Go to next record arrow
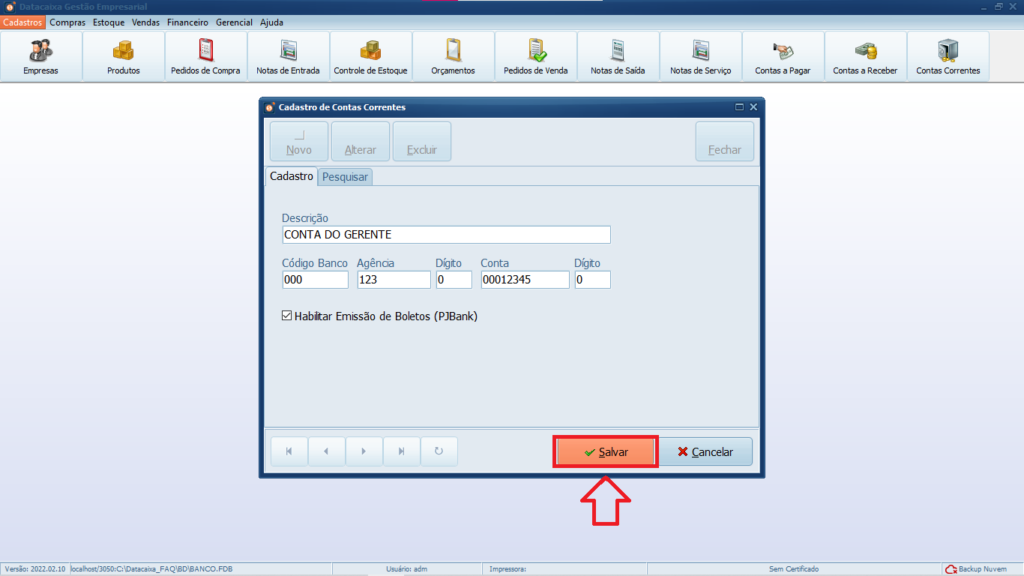 click(x=364, y=451)
